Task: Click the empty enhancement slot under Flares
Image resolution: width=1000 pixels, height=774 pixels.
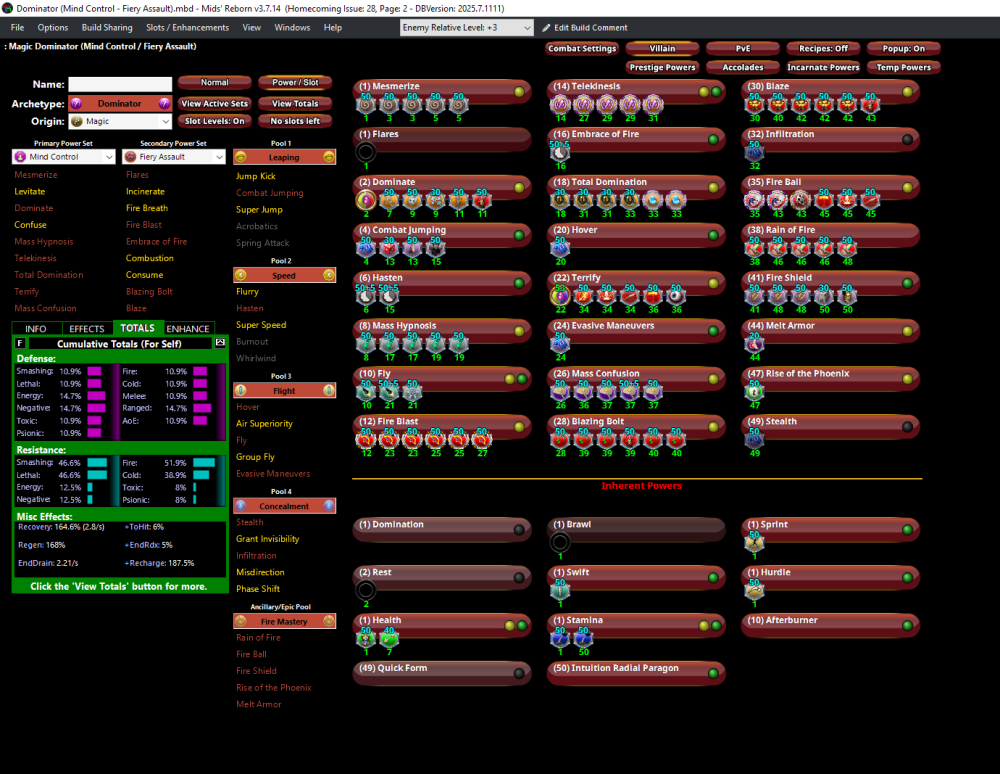Action: pos(366,152)
